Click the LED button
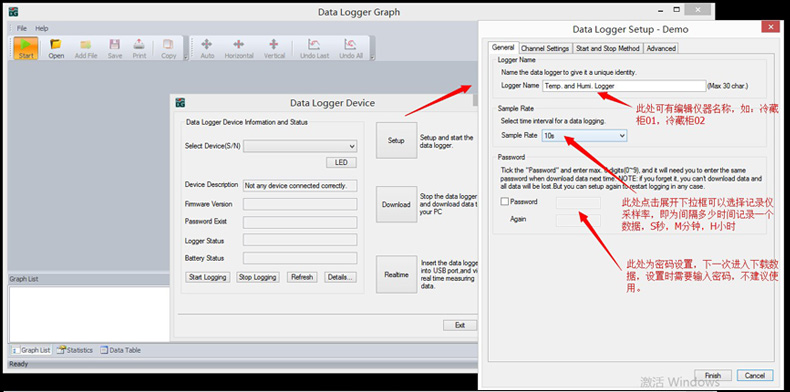This screenshot has width=790, height=392. (x=341, y=162)
